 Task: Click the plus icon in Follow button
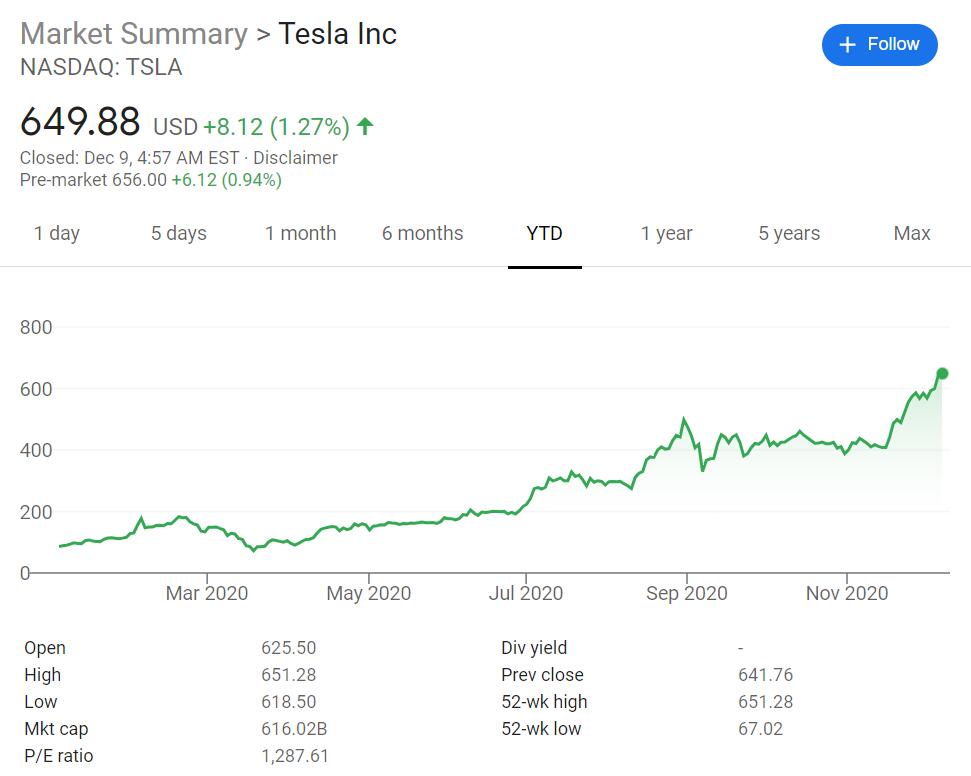click(x=848, y=45)
